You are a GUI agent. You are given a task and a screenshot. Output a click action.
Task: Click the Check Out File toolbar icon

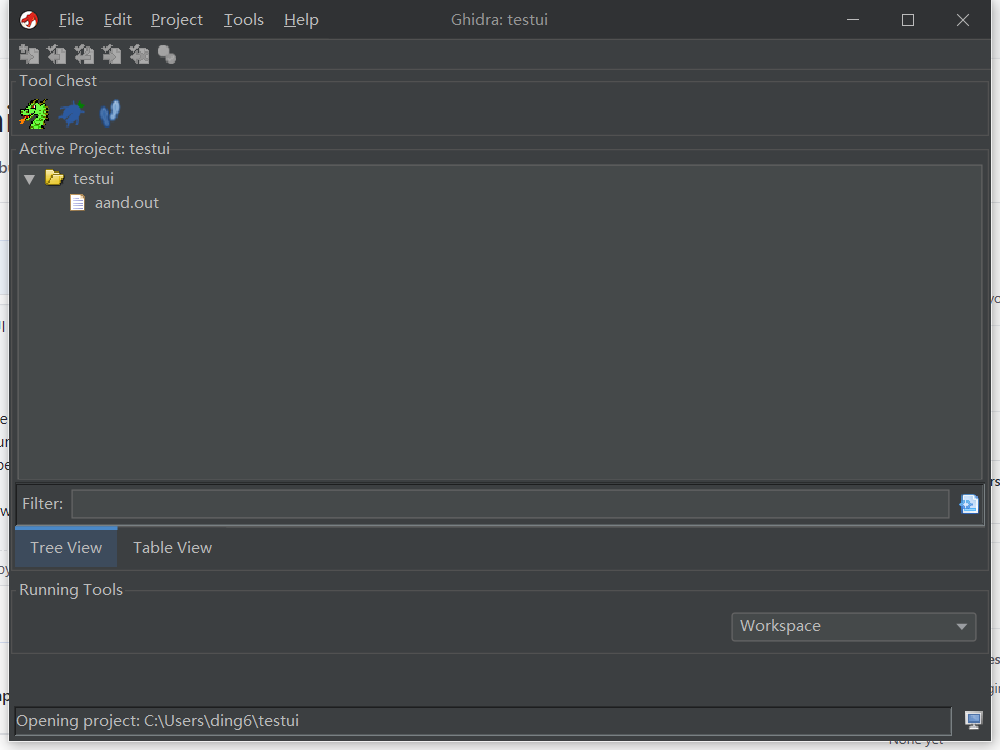click(57, 55)
